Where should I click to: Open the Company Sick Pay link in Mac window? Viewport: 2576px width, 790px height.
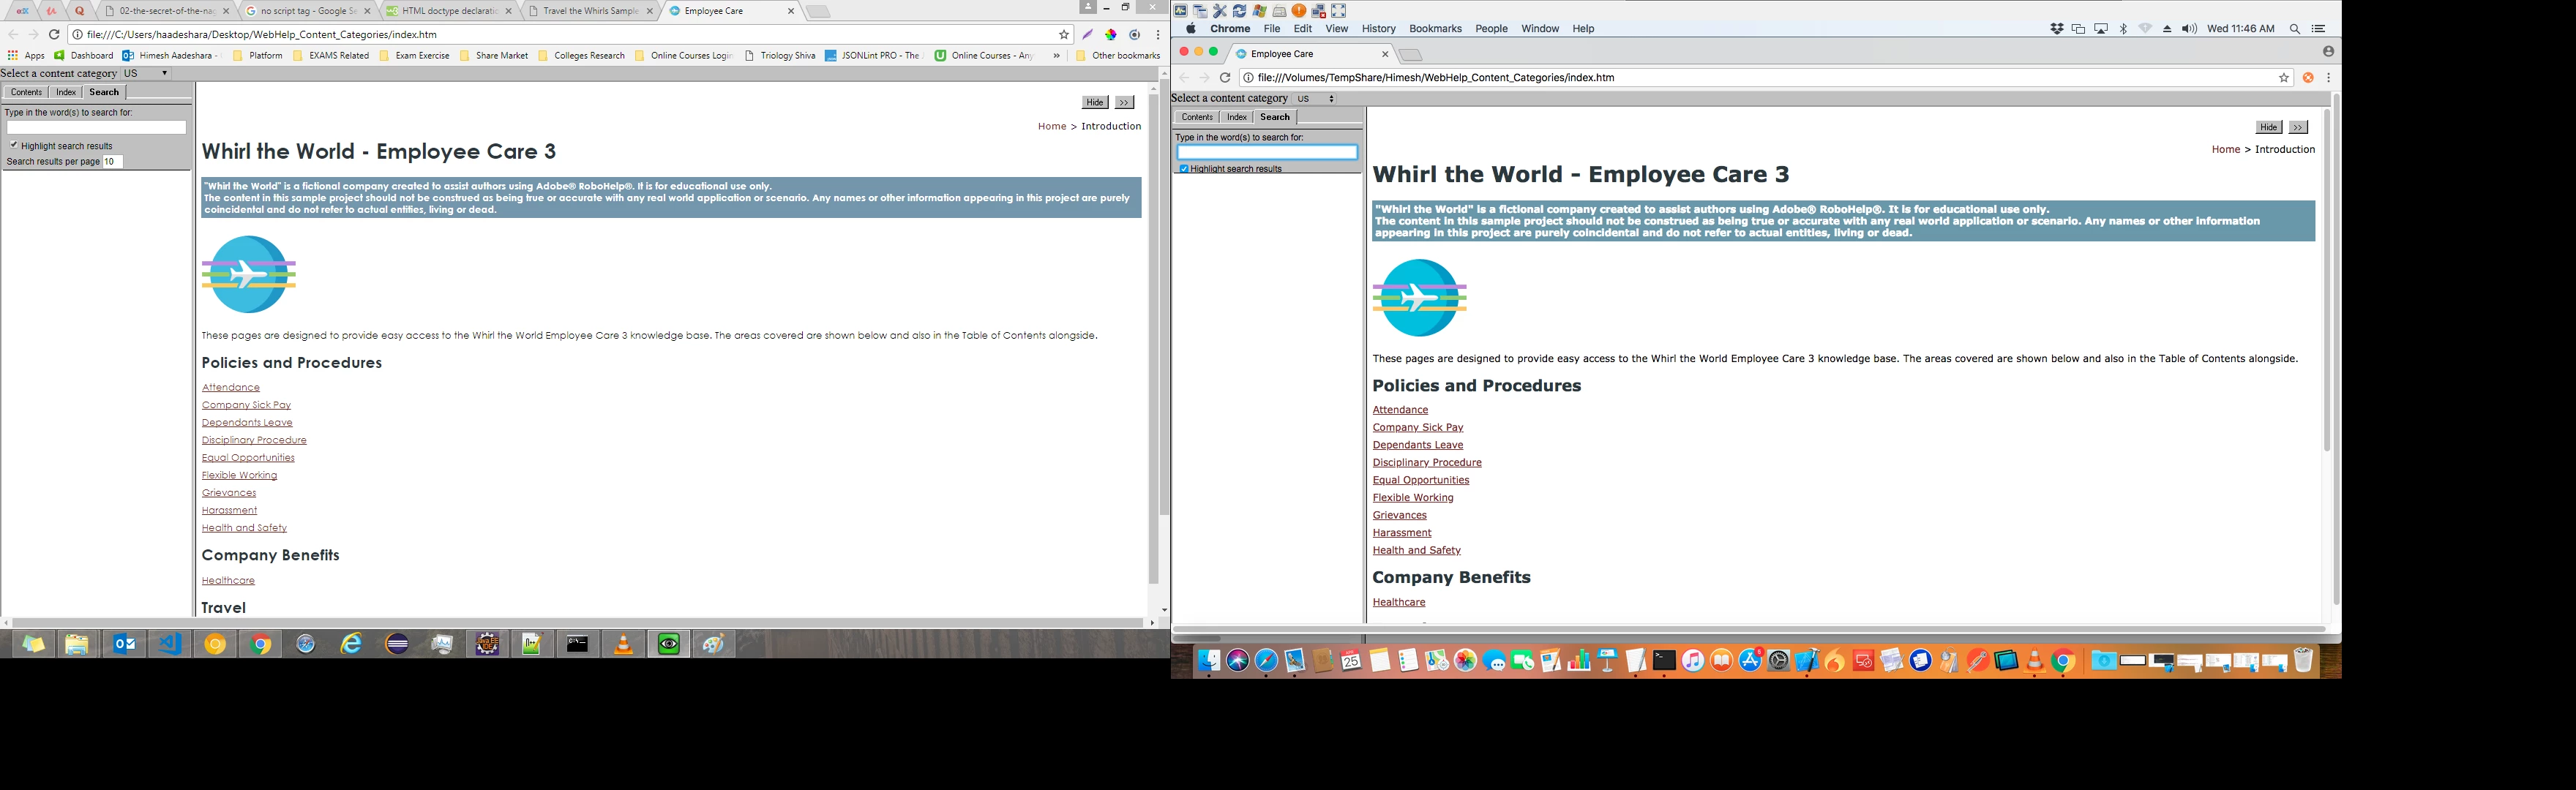click(1417, 427)
